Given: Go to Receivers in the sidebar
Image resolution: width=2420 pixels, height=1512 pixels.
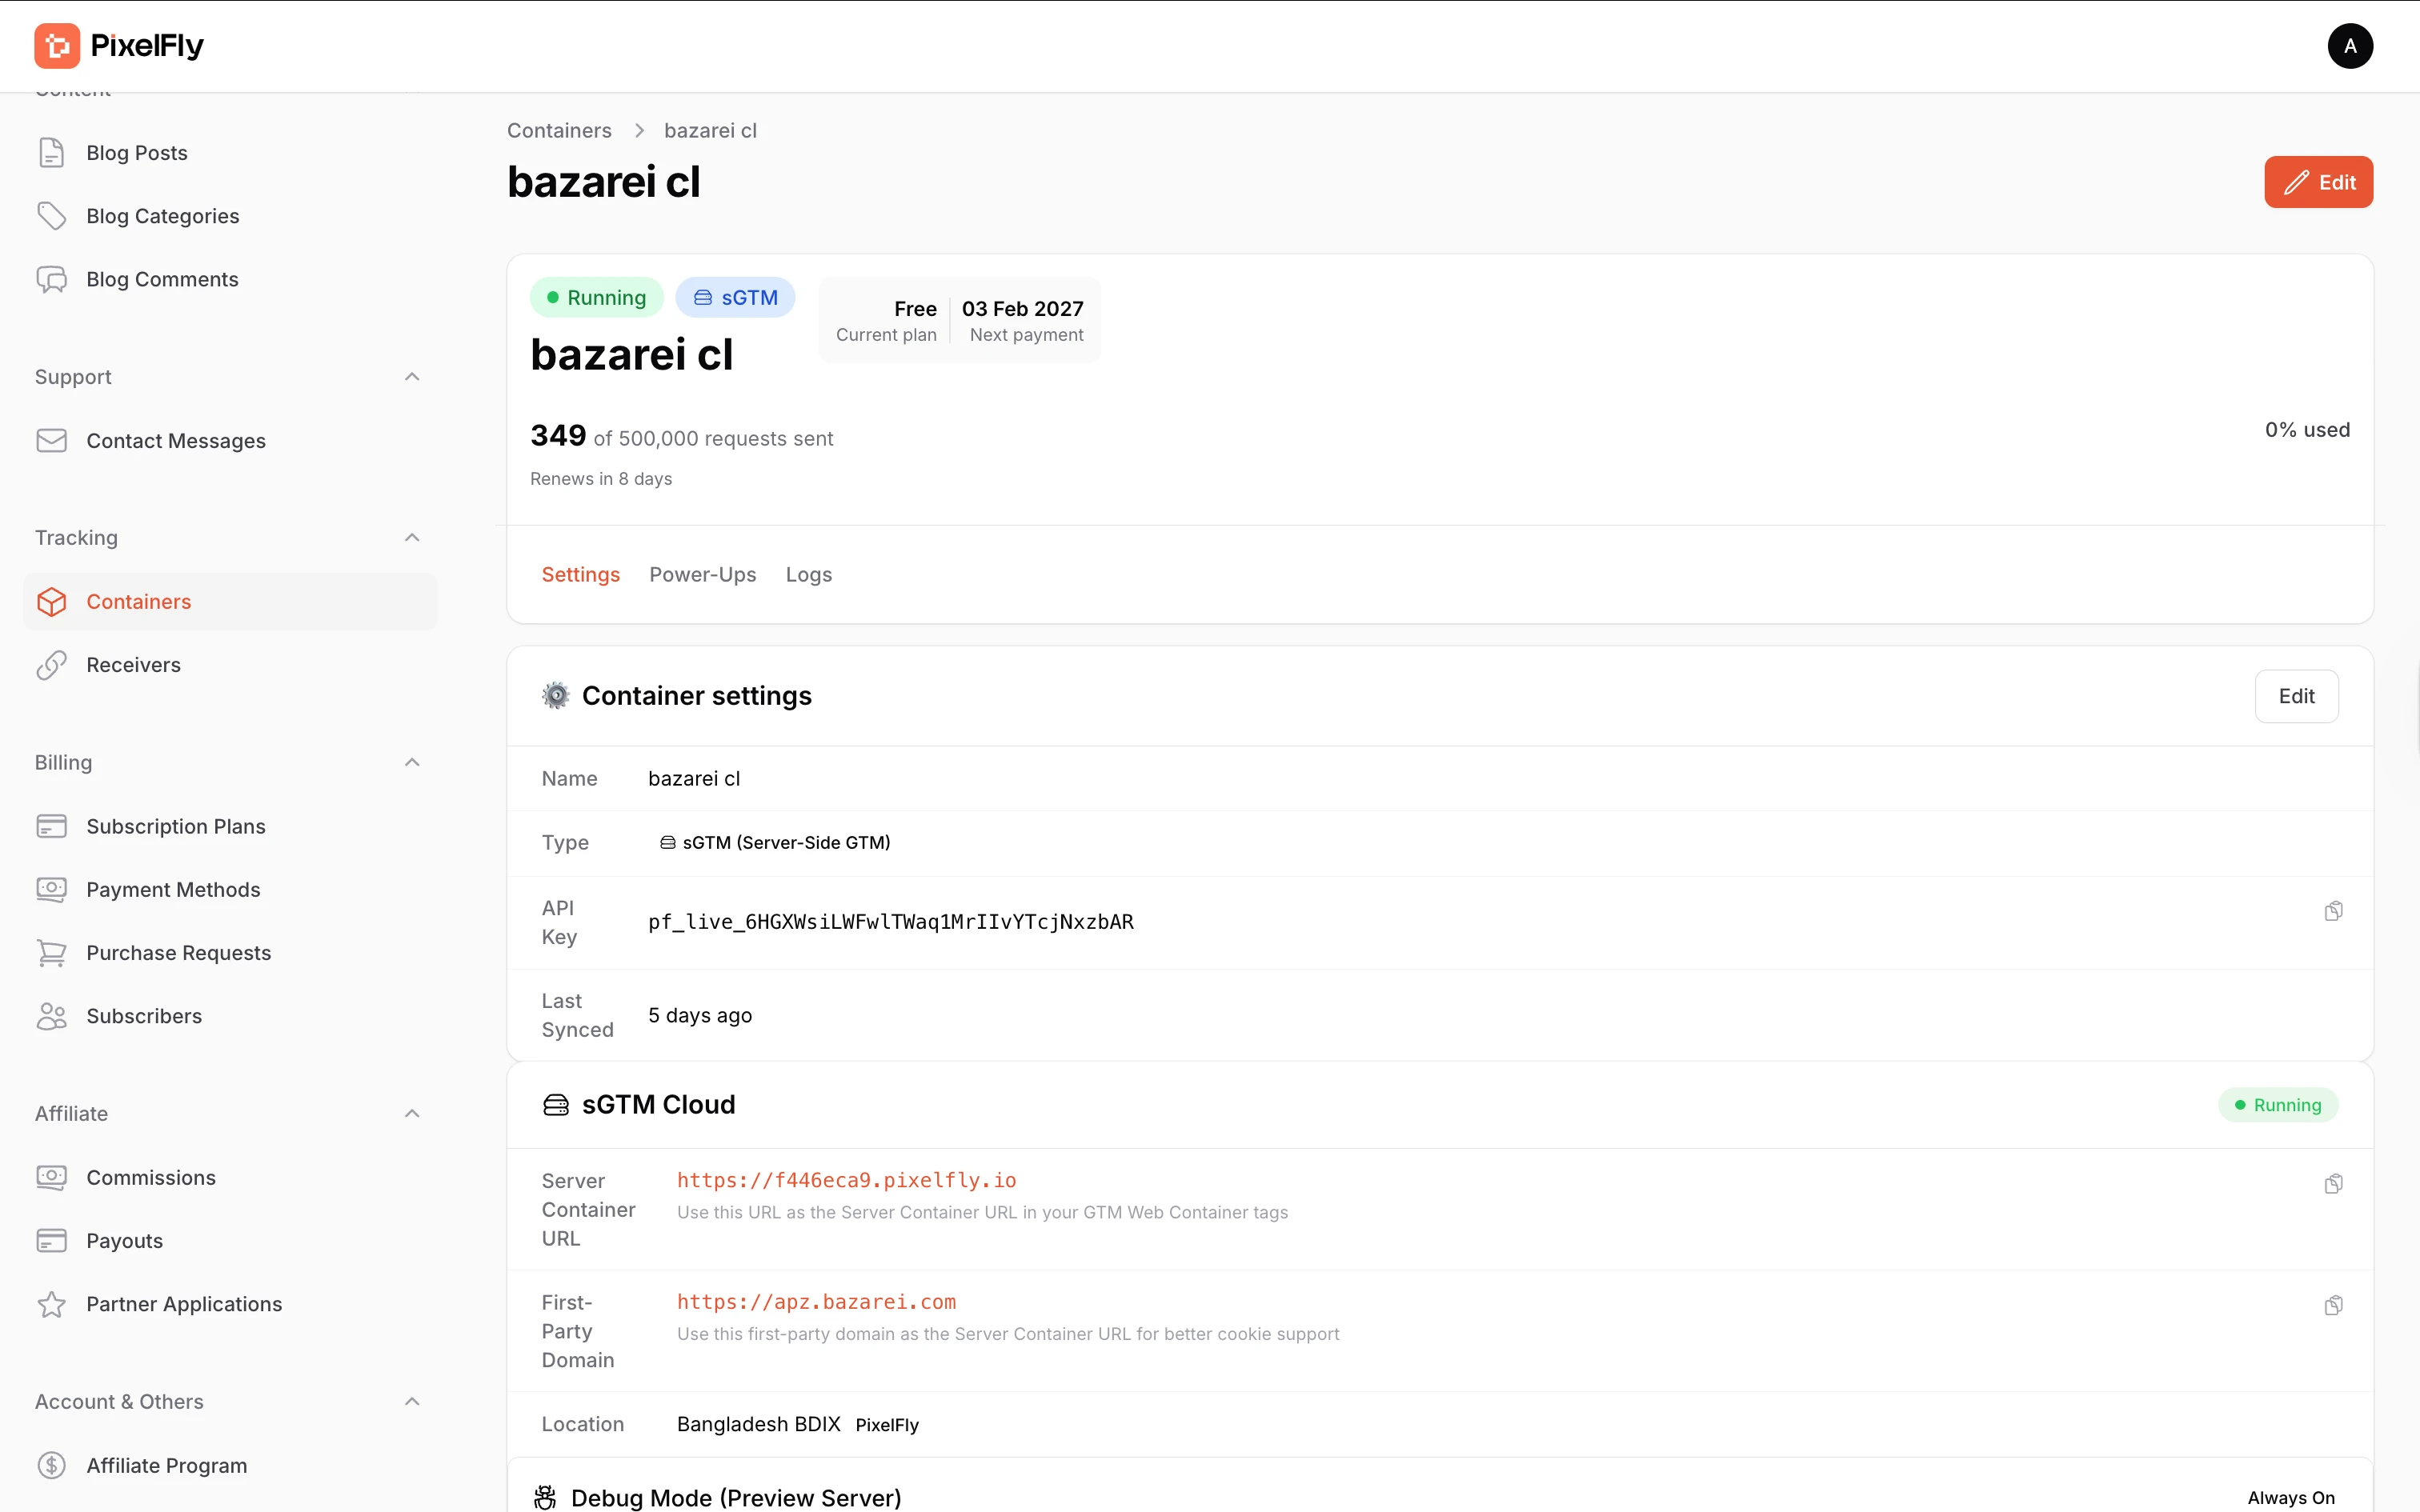Looking at the screenshot, I should pyautogui.click(x=133, y=665).
